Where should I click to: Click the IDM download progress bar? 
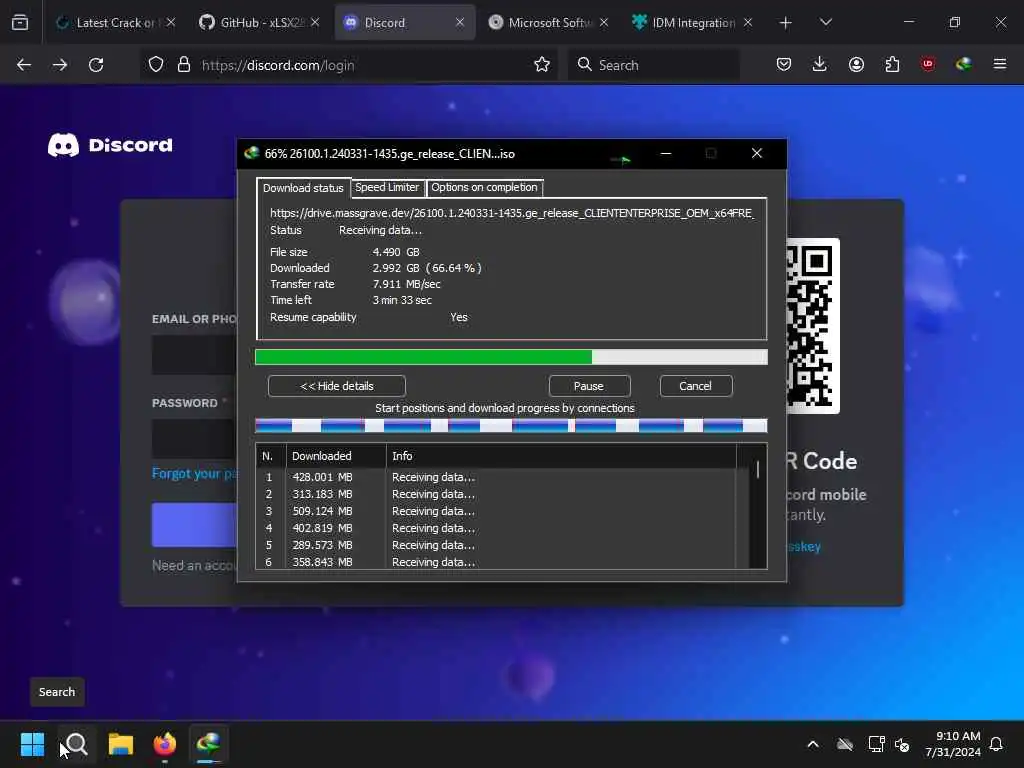(x=511, y=357)
